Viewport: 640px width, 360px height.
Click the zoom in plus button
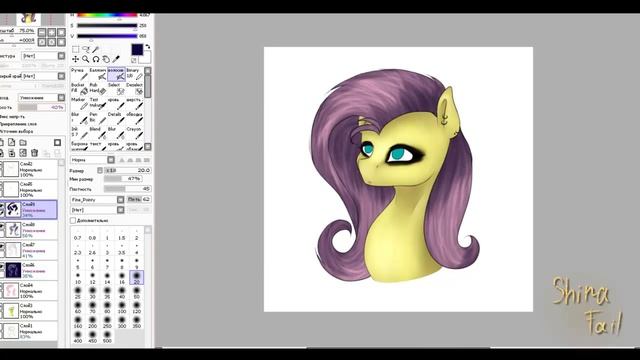tap(52, 32)
